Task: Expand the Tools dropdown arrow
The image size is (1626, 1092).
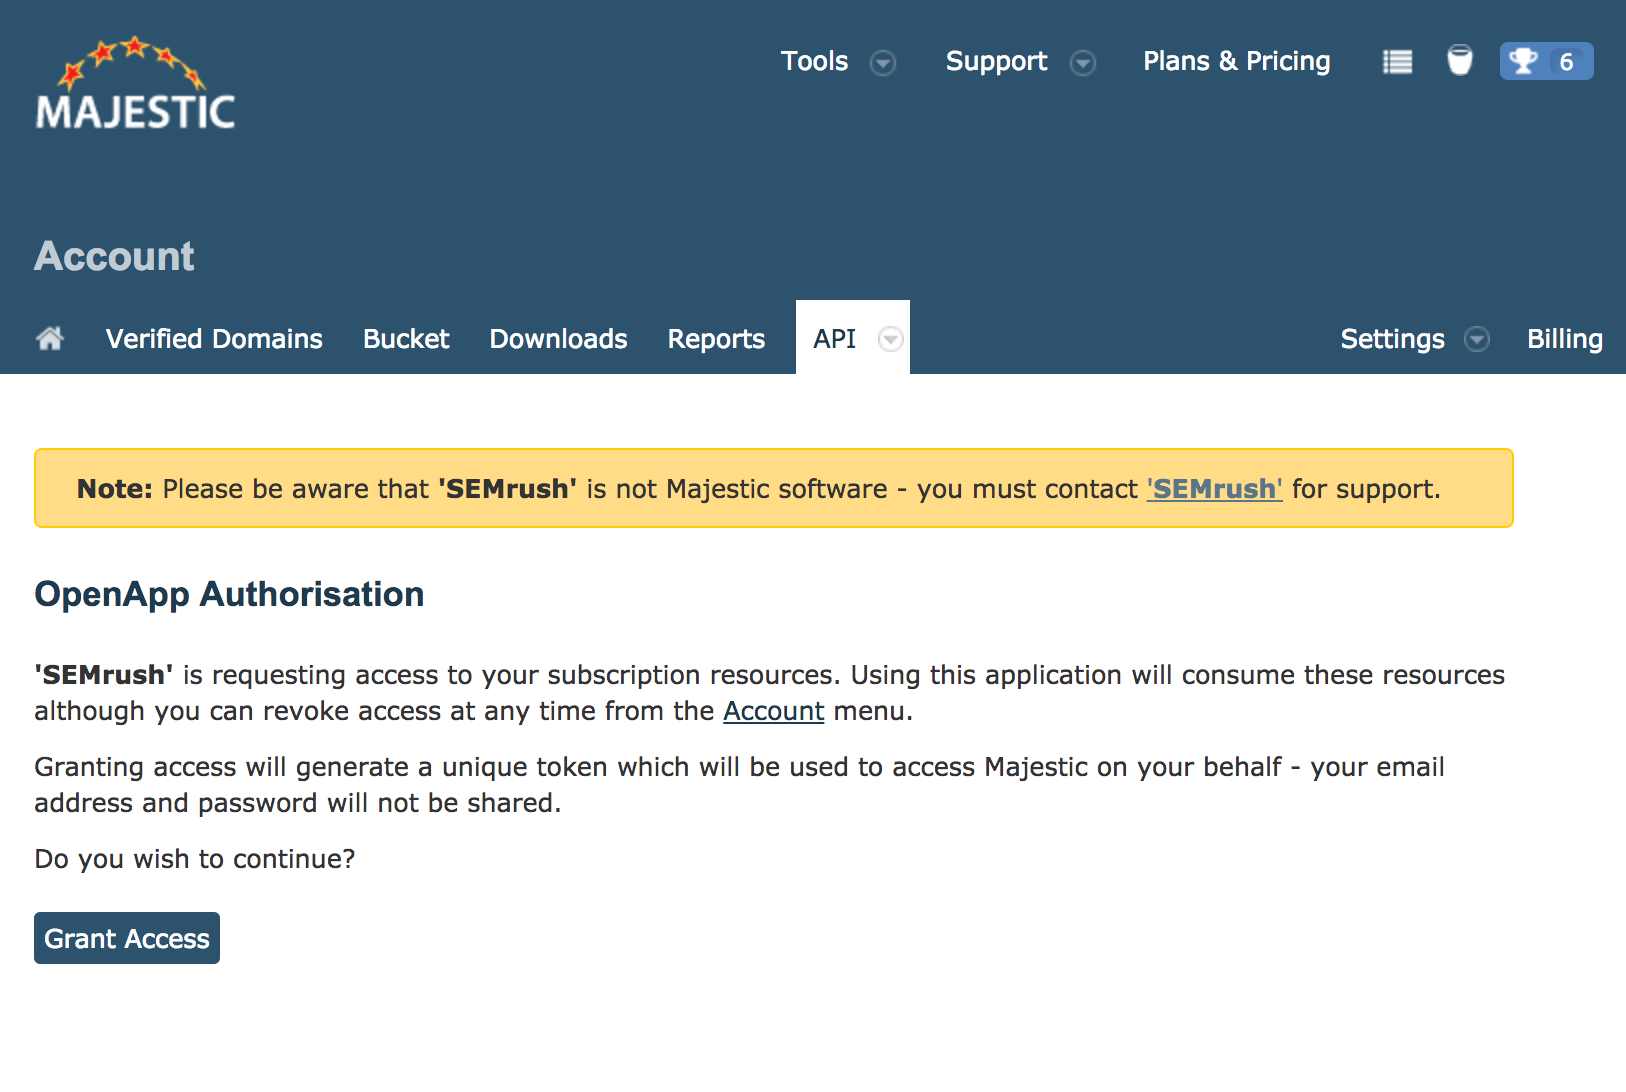Action: click(883, 63)
